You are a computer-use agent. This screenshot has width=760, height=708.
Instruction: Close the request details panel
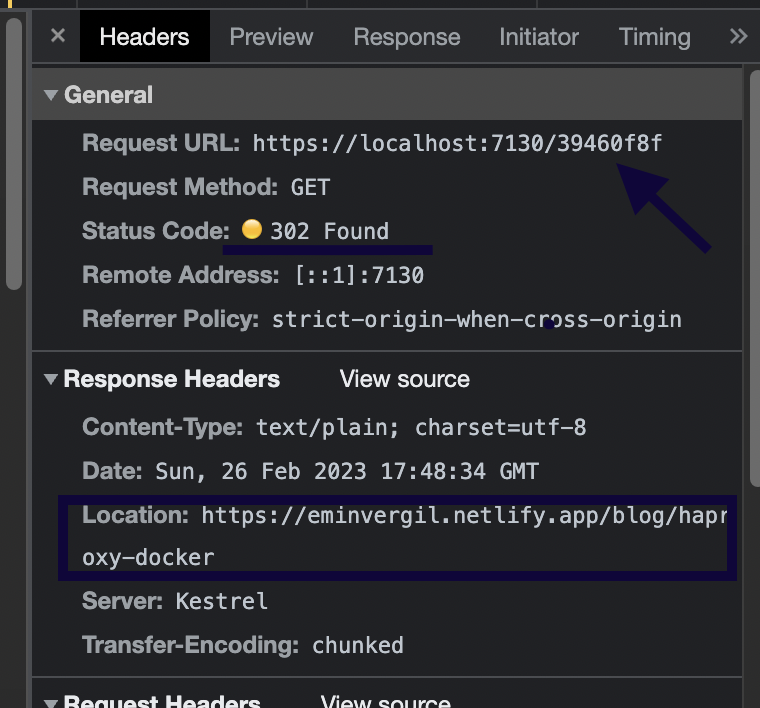coord(58,36)
